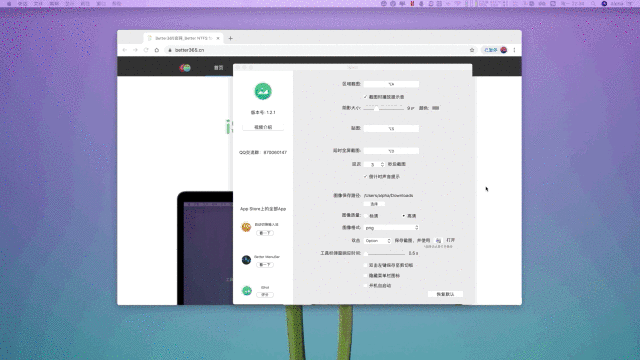The width and height of the screenshot is (640, 360).
Task: Reload the page in Chrome
Action: tap(146, 50)
